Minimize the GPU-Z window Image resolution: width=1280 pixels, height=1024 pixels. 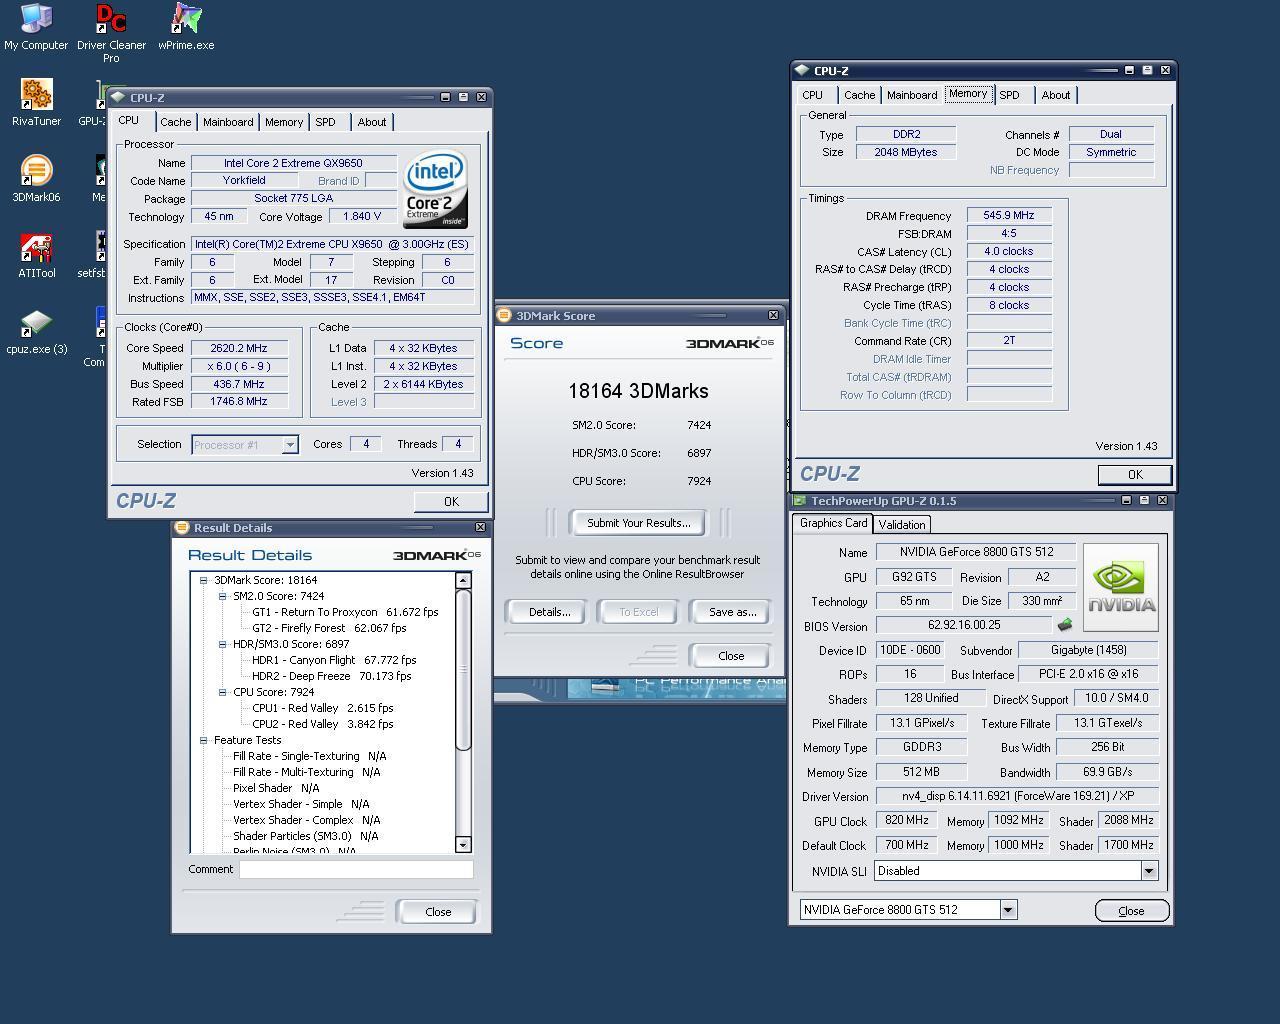point(1126,500)
